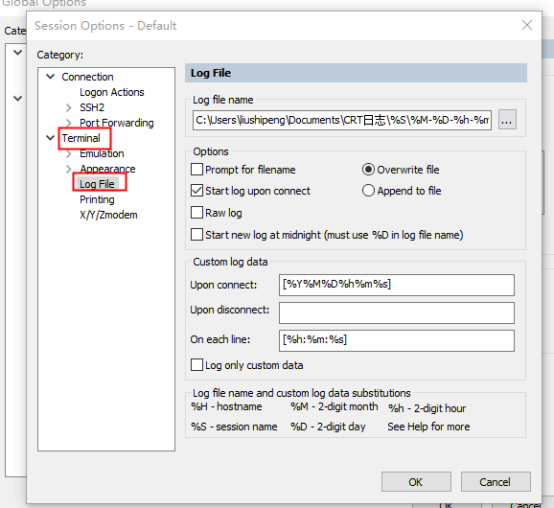
Task: Select the Connection category
Action: pyautogui.click(x=87, y=77)
